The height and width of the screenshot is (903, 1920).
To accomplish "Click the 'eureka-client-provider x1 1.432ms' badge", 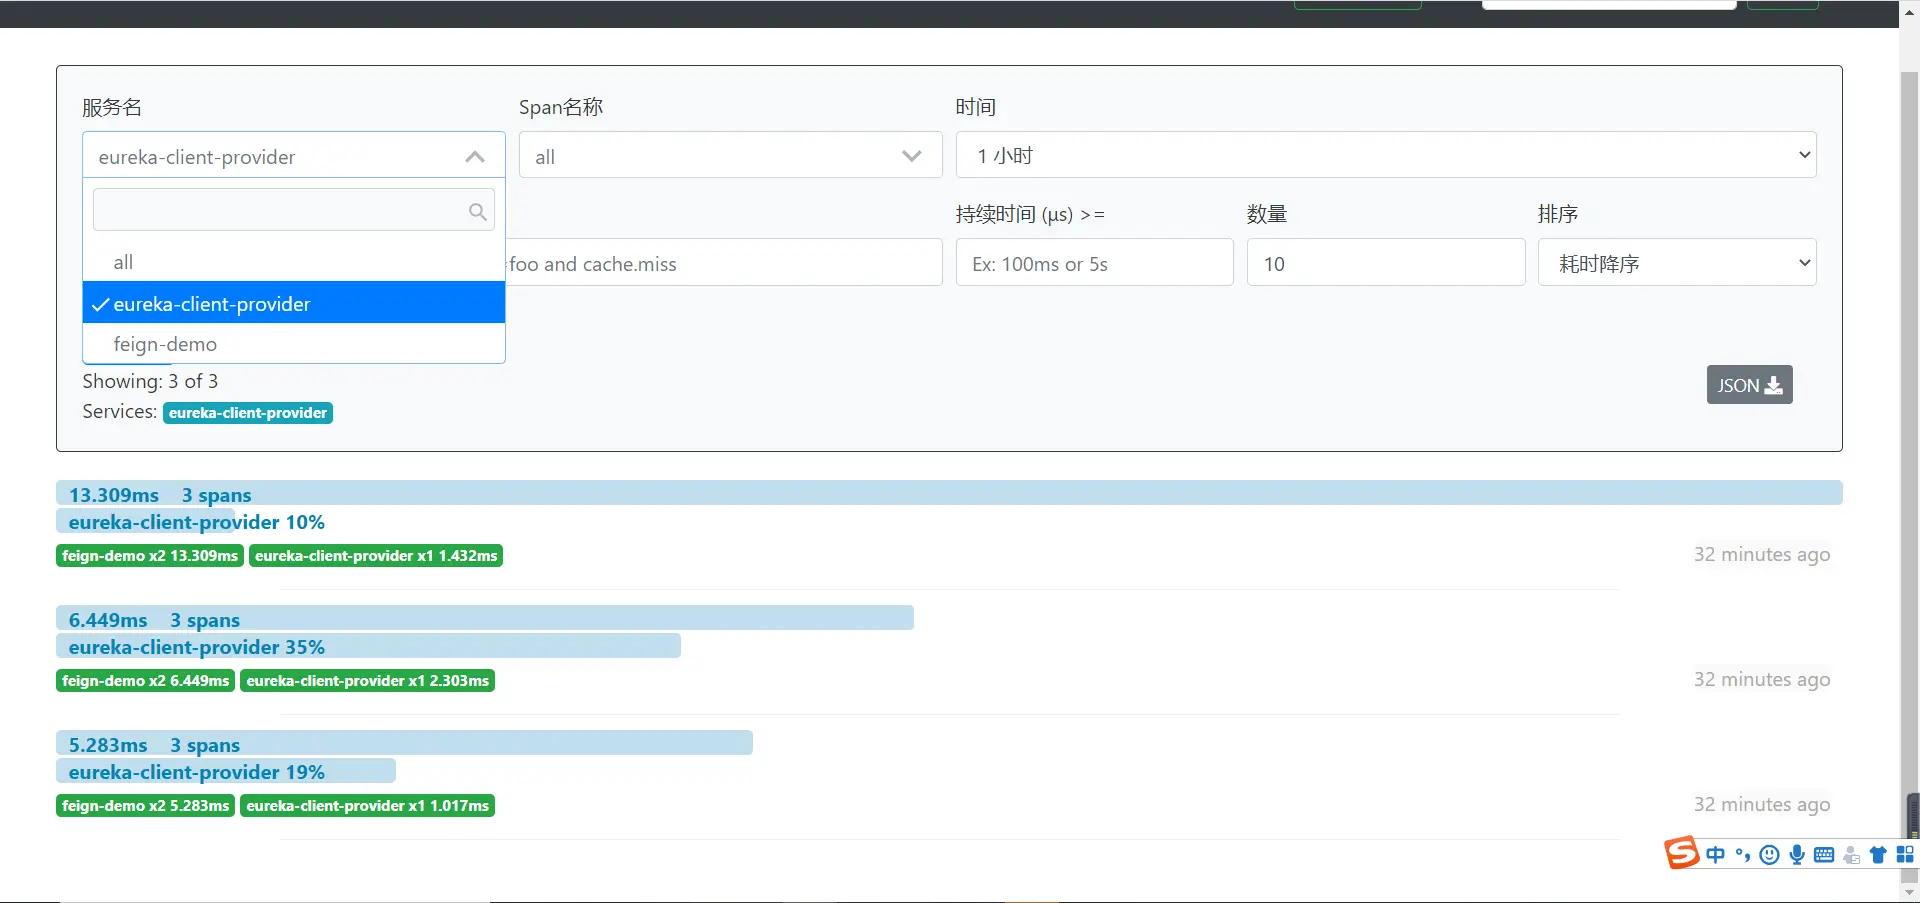I will click(x=376, y=555).
